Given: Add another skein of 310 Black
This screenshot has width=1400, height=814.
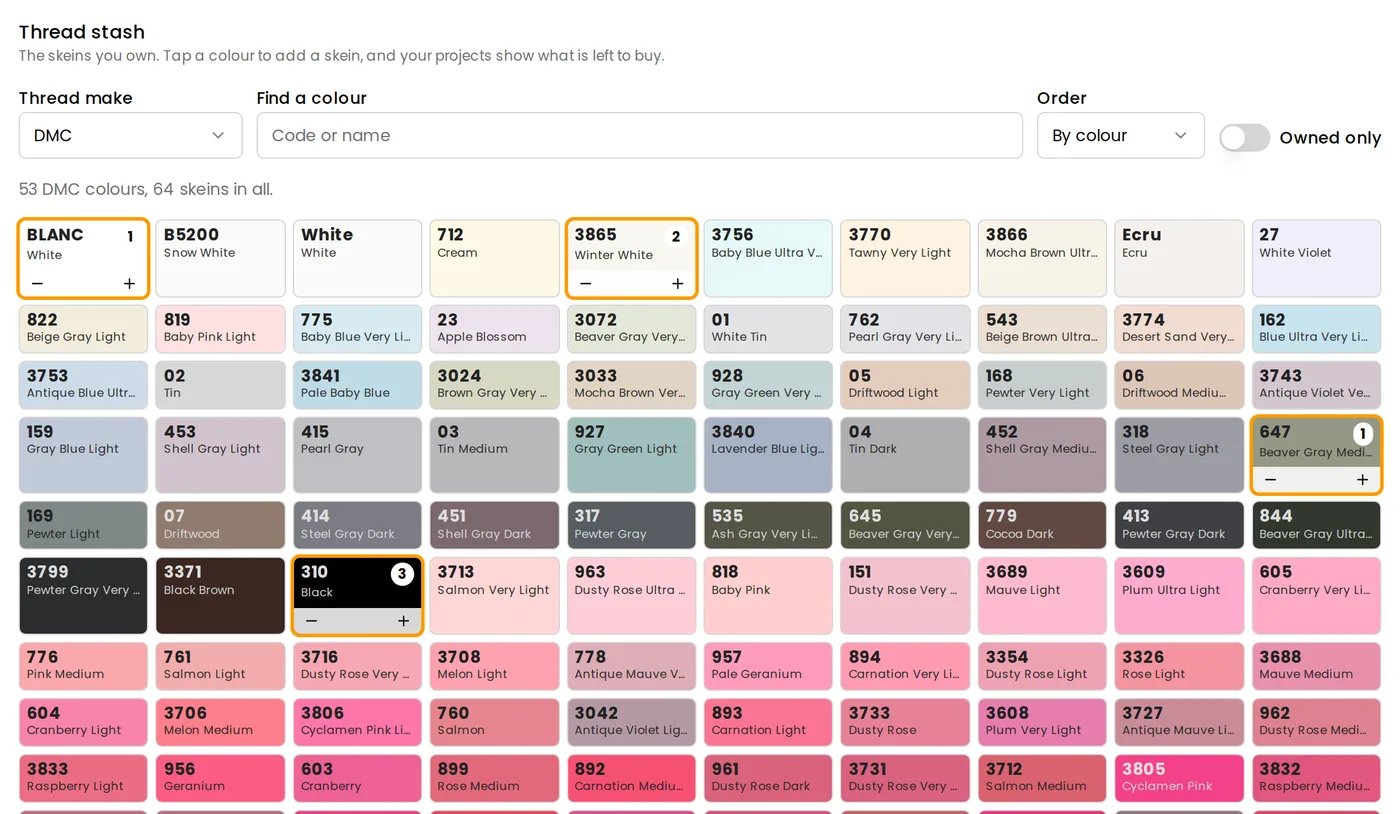Looking at the screenshot, I should [x=403, y=621].
